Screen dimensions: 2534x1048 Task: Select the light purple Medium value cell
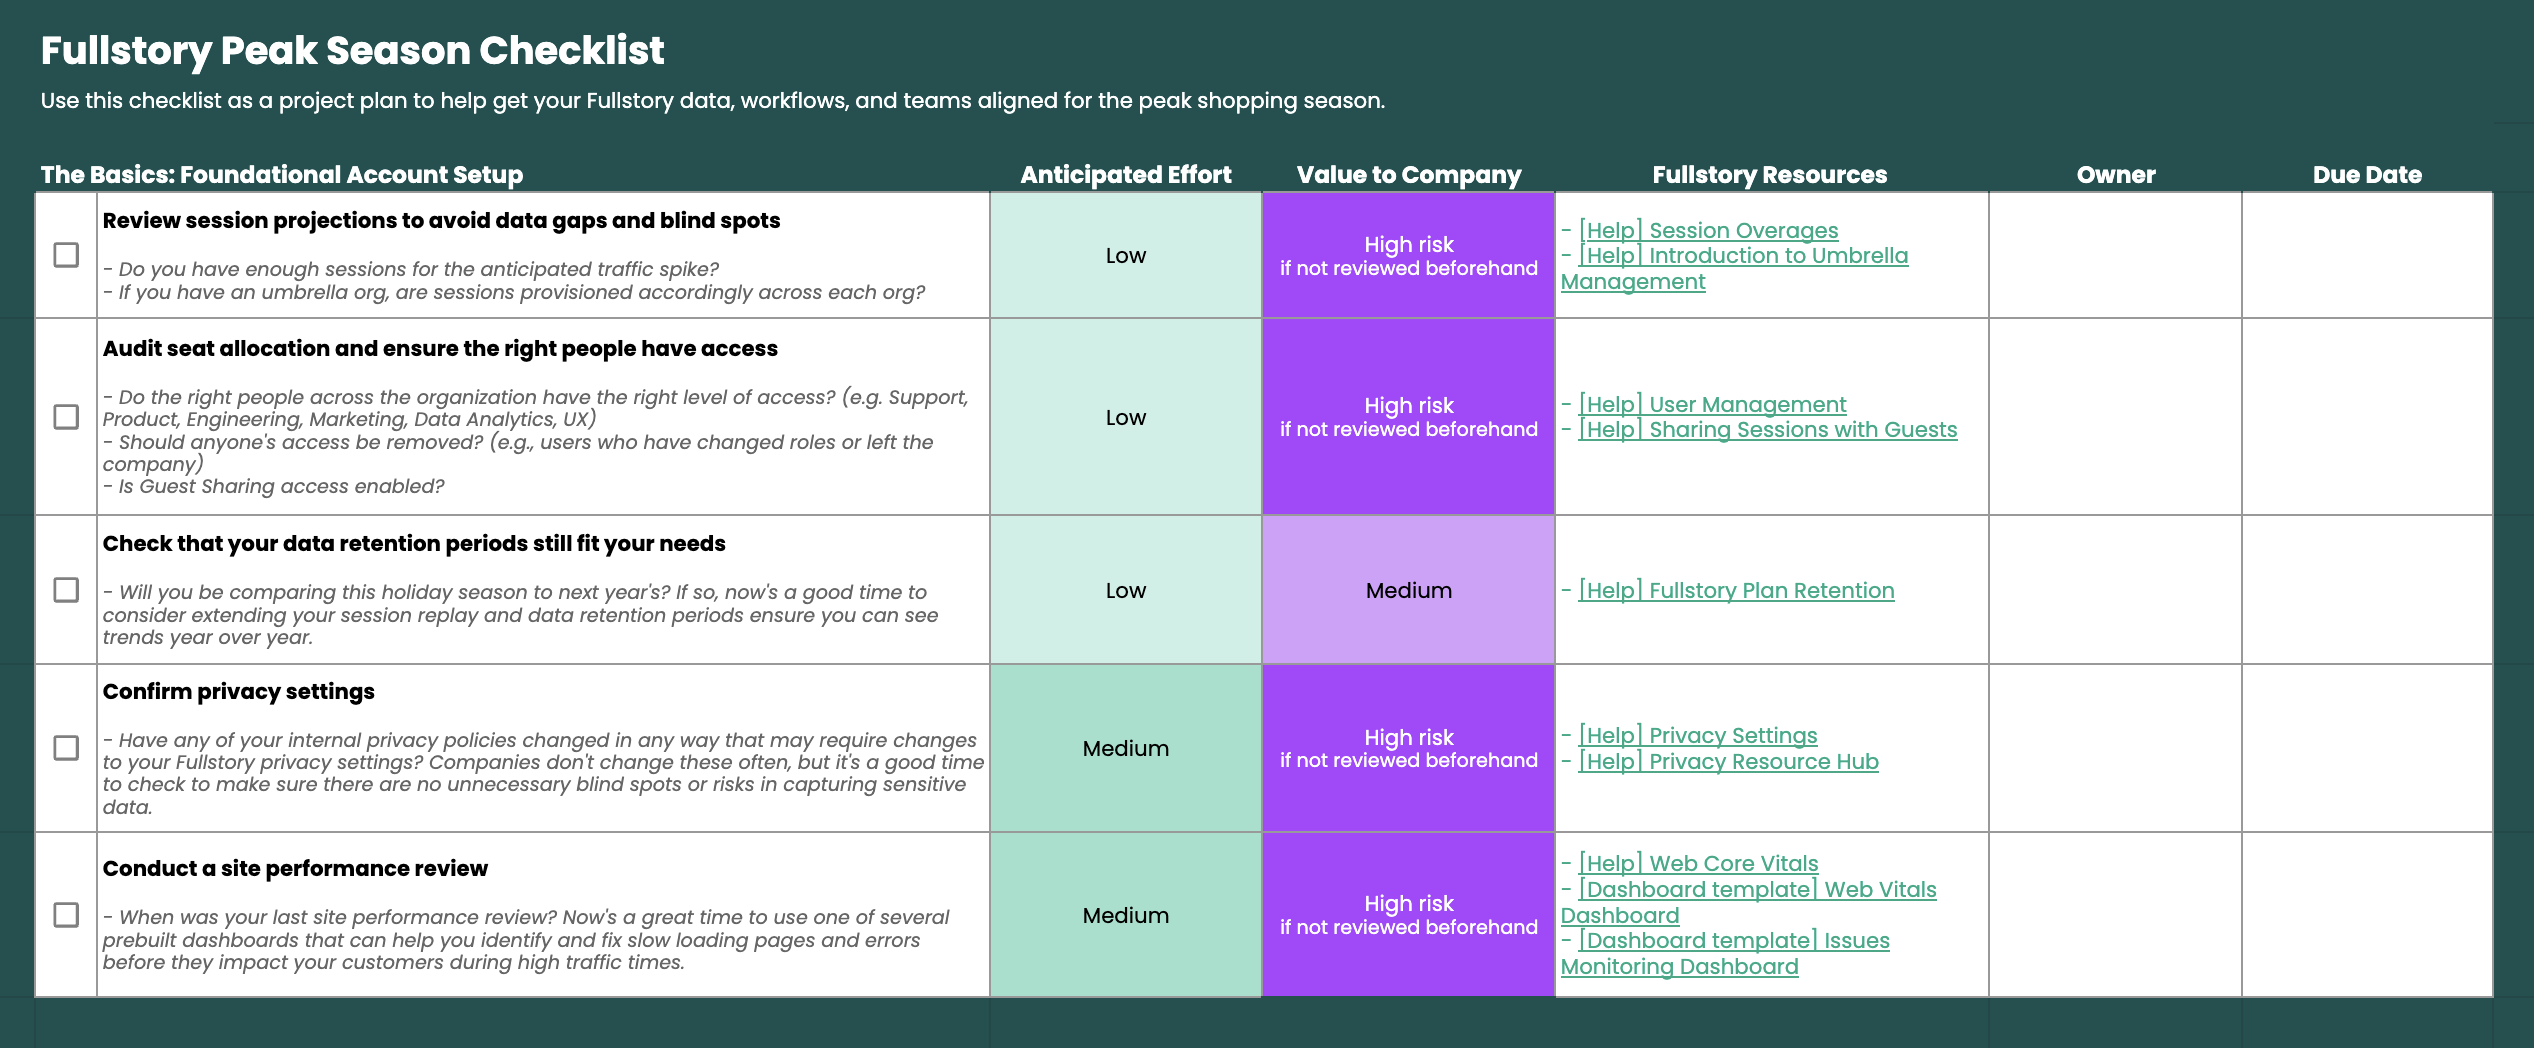pos(1408,590)
